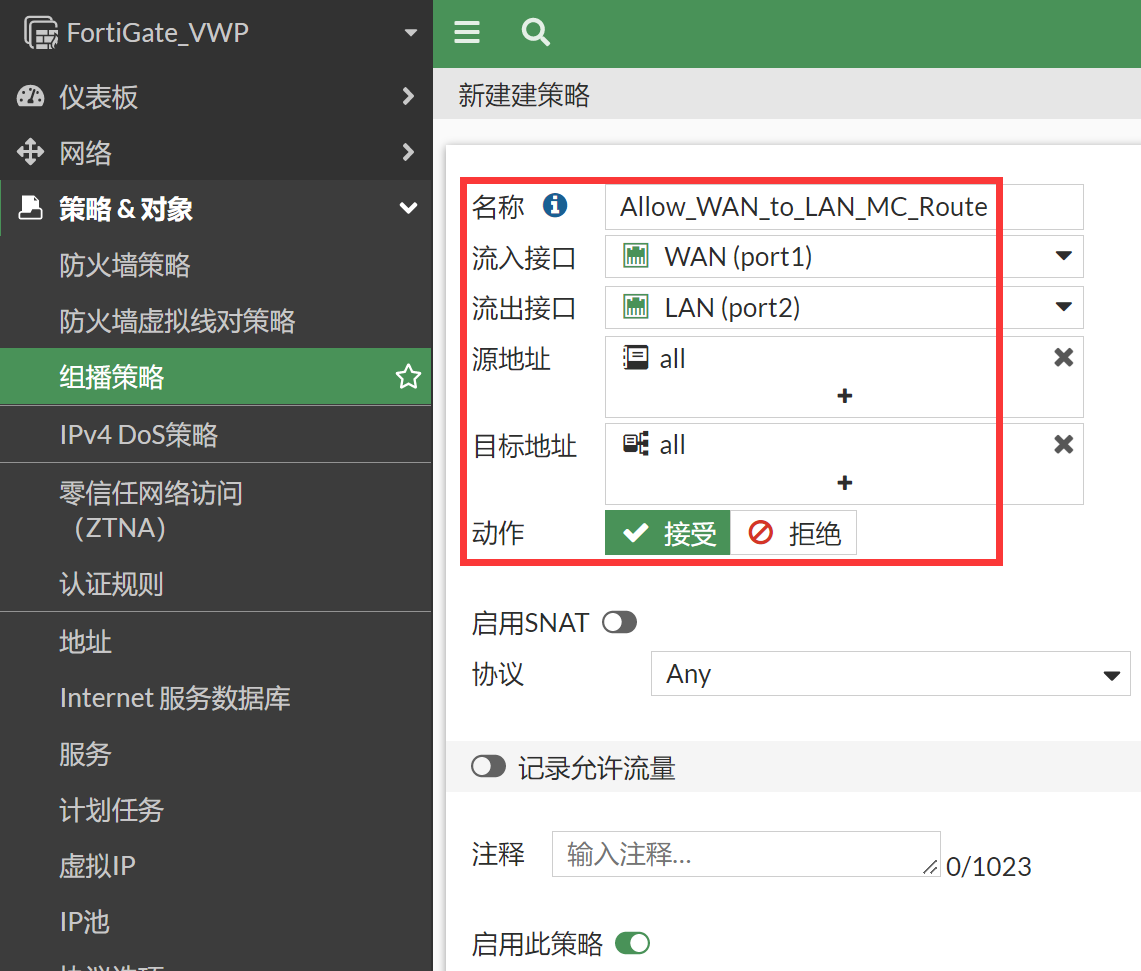Viewport: 1141px width, 971px height.
Task: Add source address with plus icon
Action: pos(844,396)
